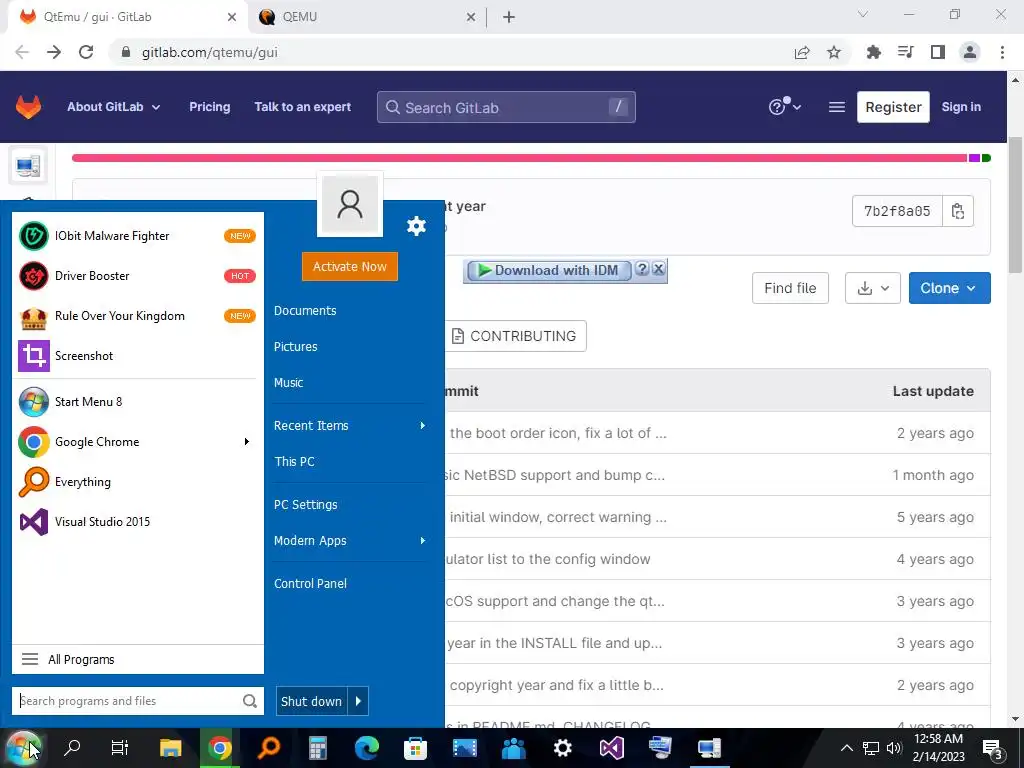Reload the GitLab page
1024x768 pixels.
86,52
